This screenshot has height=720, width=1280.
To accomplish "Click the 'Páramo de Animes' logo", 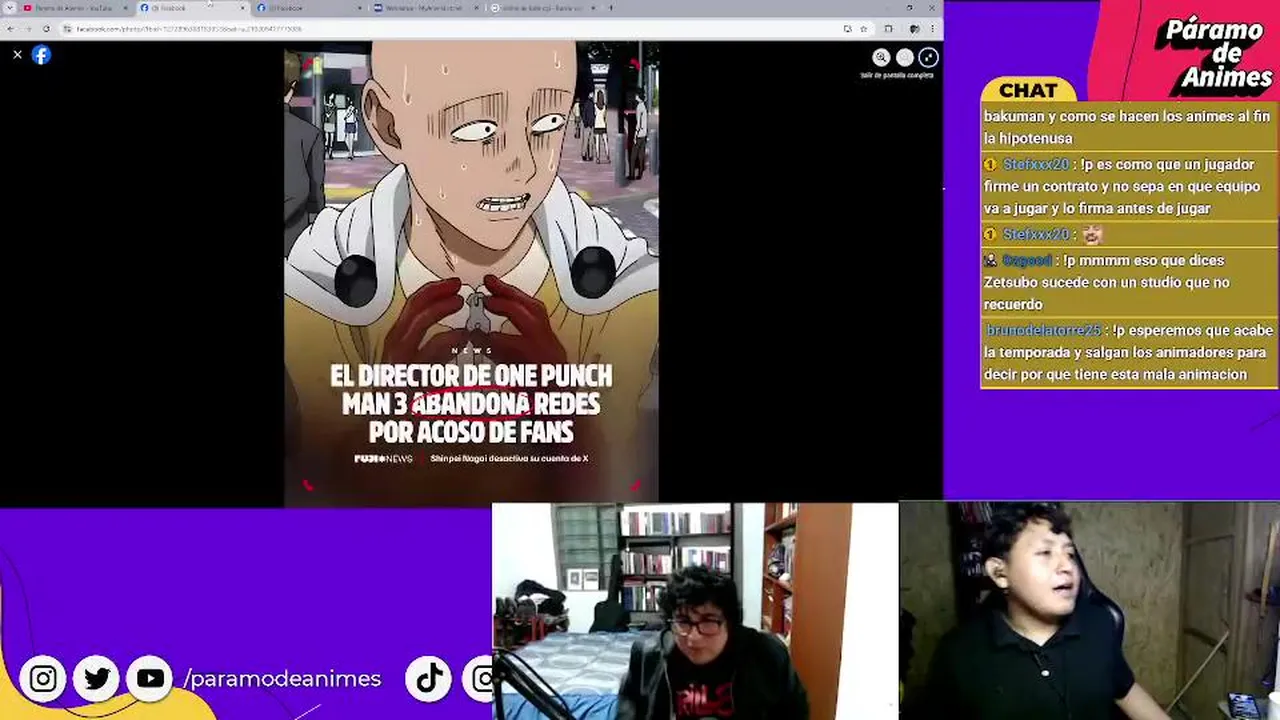I will click(1213, 52).
